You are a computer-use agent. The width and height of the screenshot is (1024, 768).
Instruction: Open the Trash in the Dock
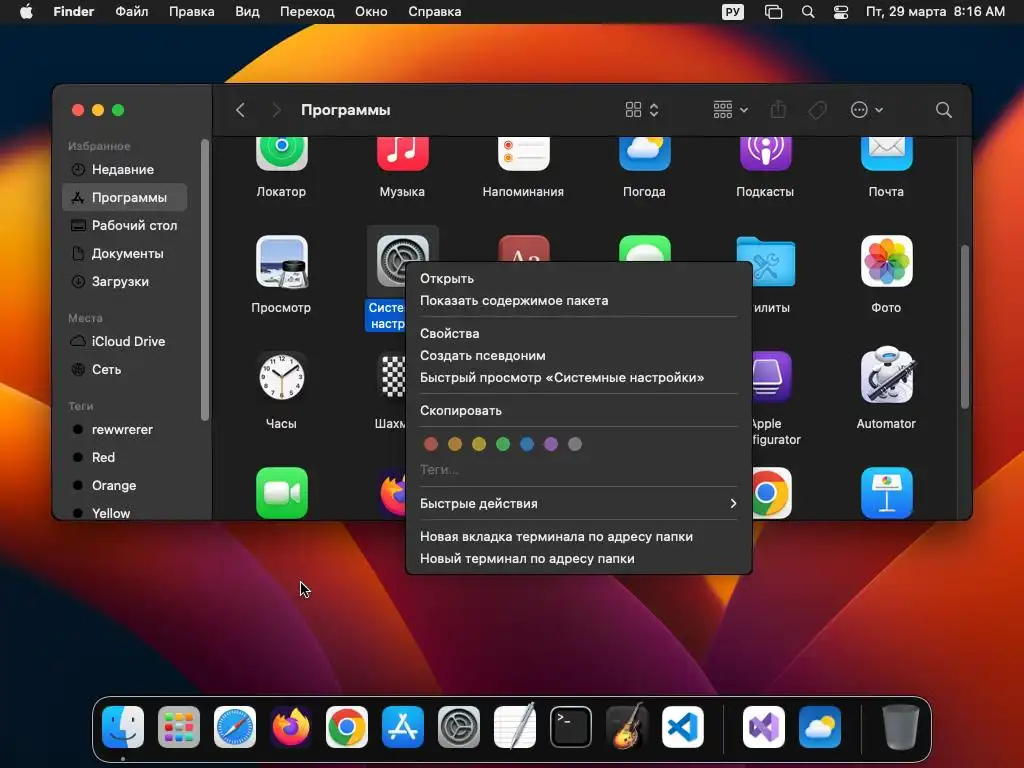(x=901, y=727)
